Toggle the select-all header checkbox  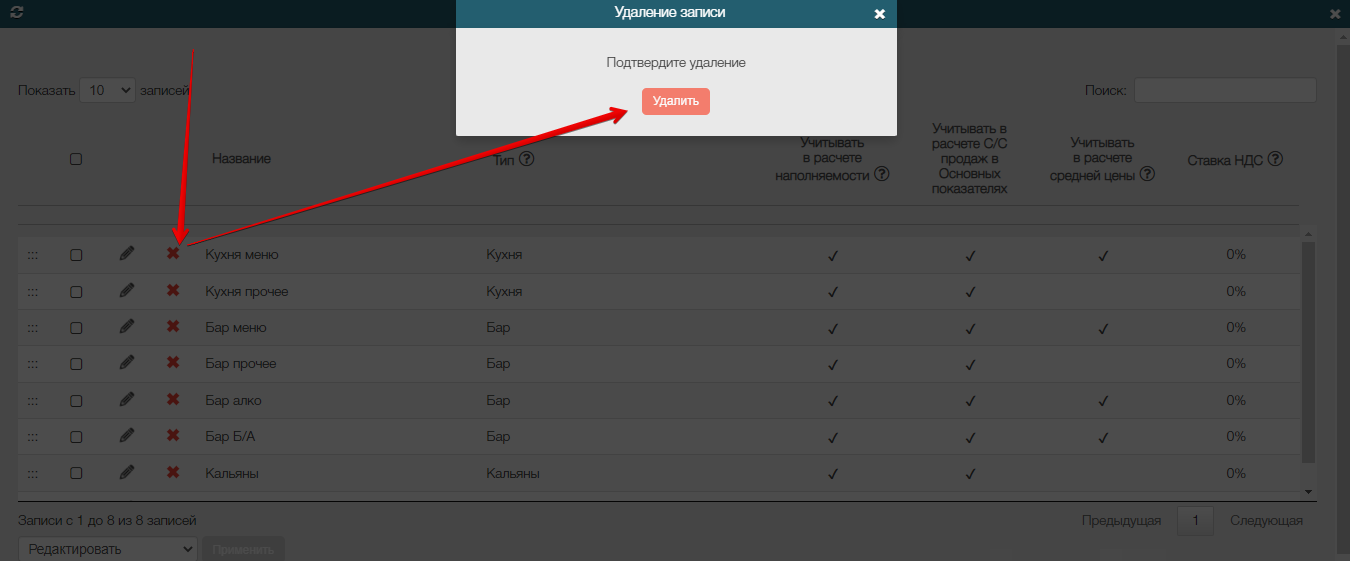click(x=76, y=159)
